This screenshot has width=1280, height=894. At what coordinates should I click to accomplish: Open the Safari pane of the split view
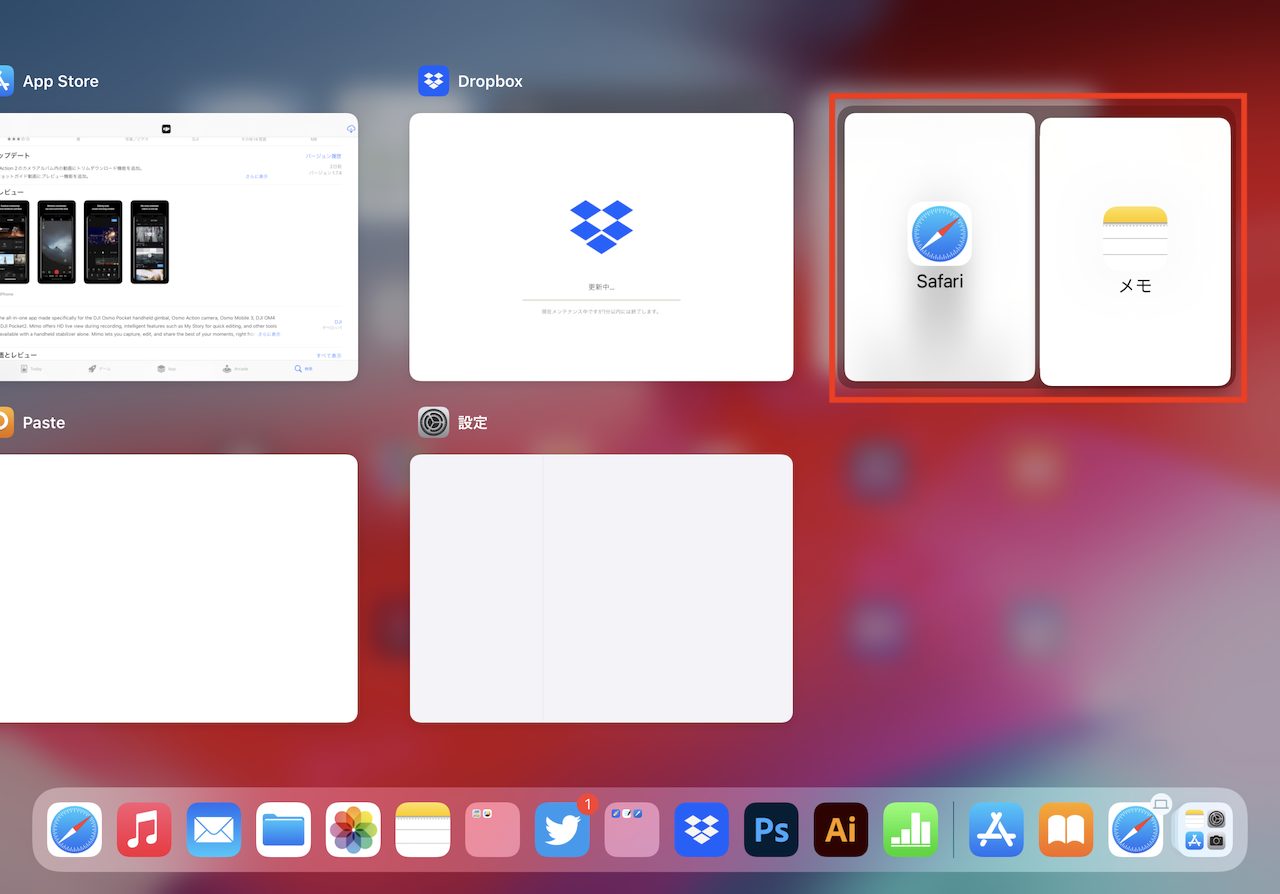(940, 247)
